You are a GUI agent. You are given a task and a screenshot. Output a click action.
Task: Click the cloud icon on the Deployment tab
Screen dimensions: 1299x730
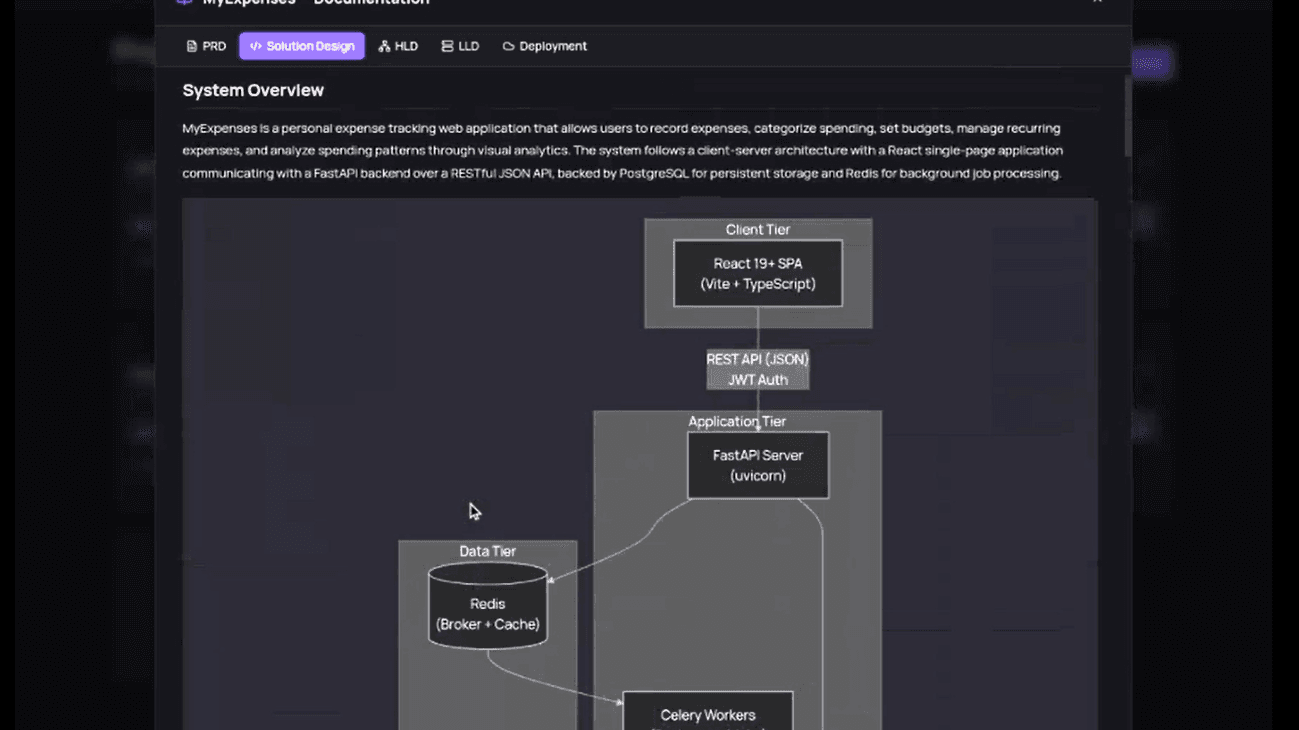[x=510, y=45]
